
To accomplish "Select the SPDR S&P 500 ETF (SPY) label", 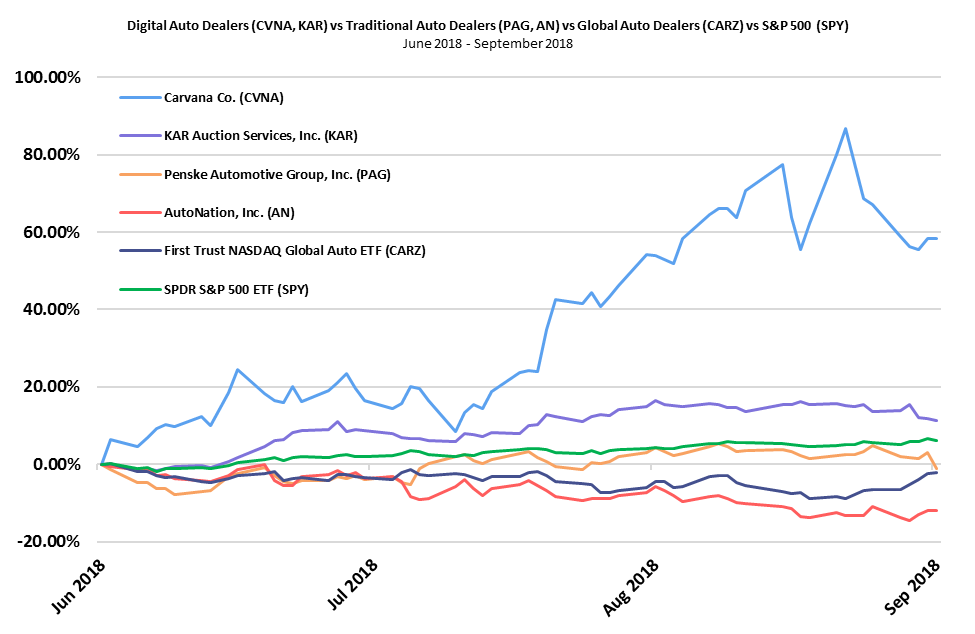I will click(236, 290).
